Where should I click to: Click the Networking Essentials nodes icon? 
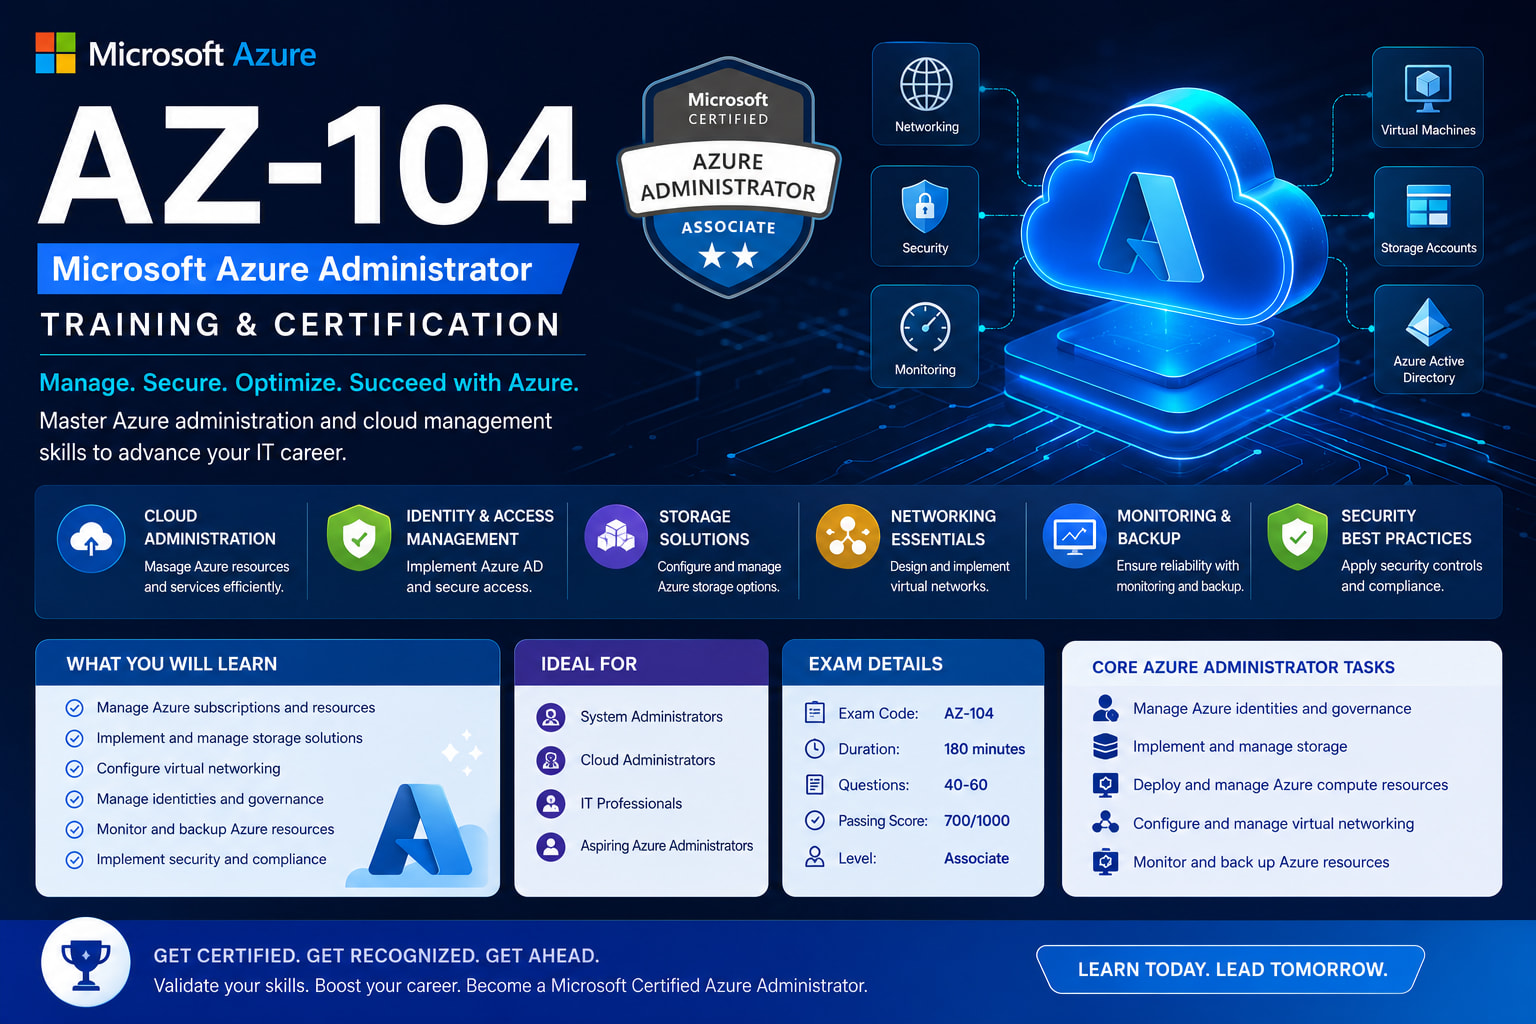(848, 537)
